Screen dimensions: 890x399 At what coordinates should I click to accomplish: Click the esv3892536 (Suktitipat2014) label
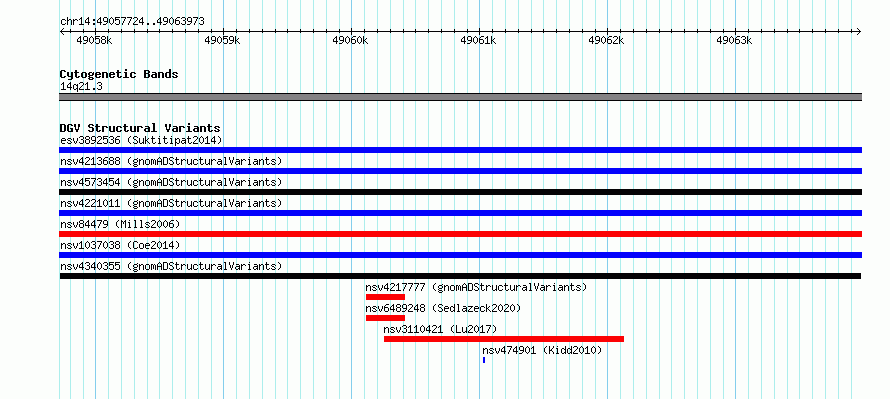pyautogui.click(x=141, y=140)
